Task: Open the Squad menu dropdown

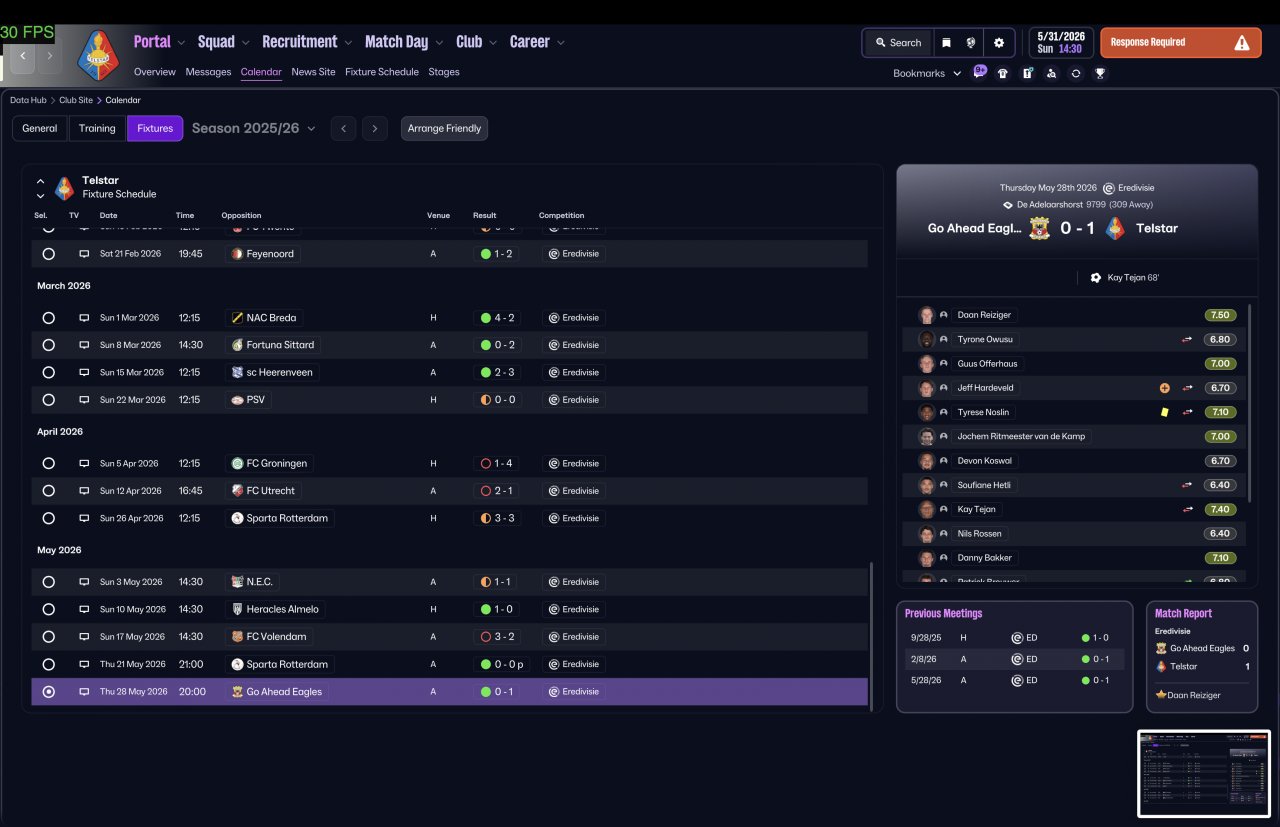Action: pos(224,42)
